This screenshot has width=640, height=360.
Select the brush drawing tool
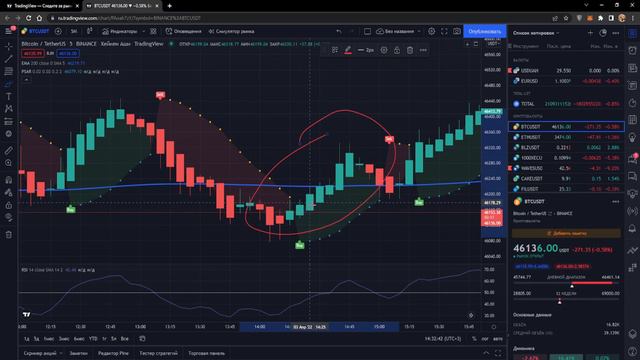[x=9, y=84]
